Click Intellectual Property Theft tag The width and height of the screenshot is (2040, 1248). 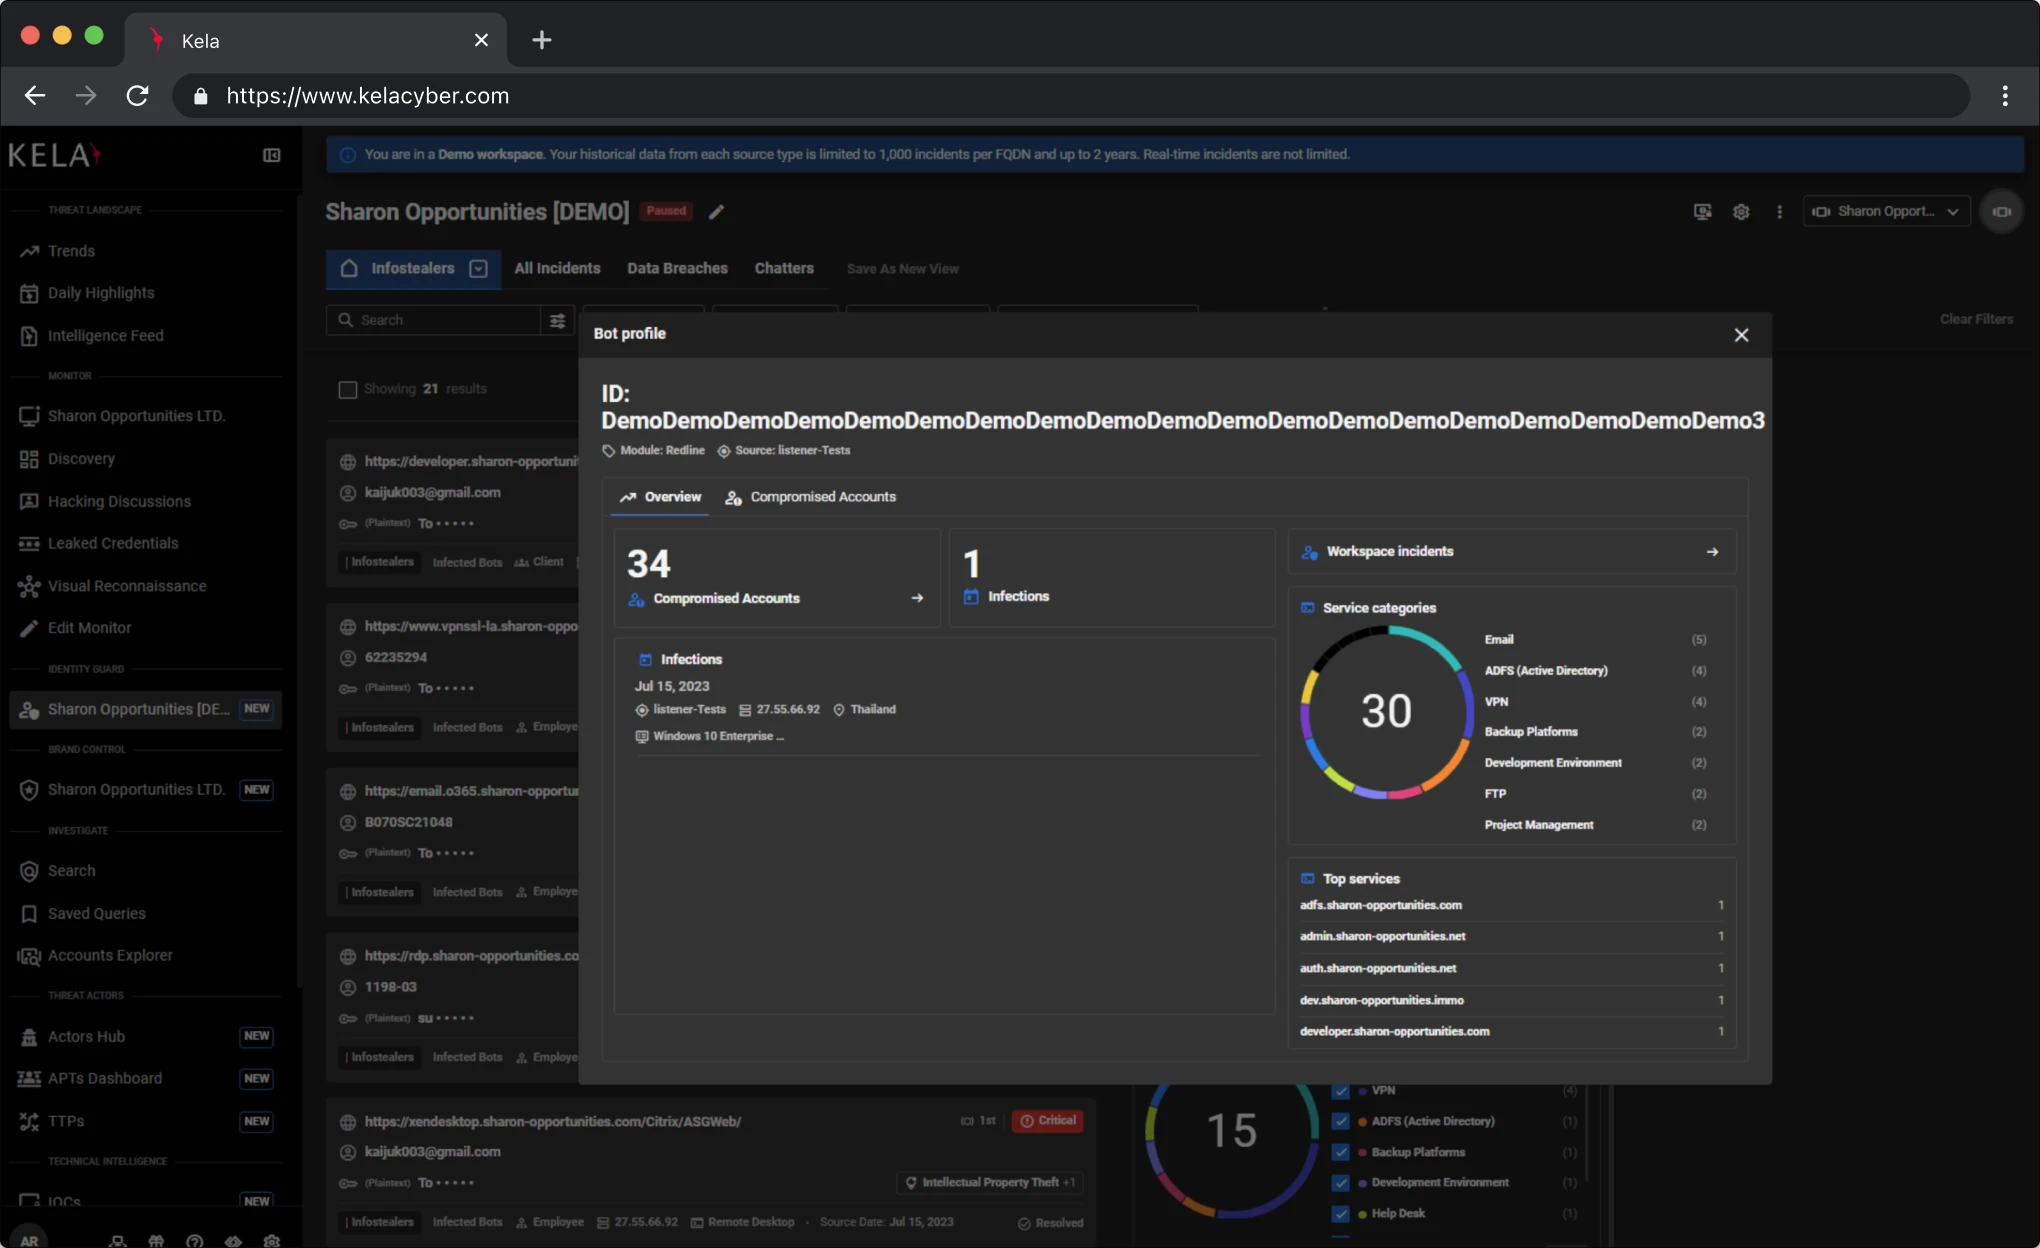tap(989, 1182)
